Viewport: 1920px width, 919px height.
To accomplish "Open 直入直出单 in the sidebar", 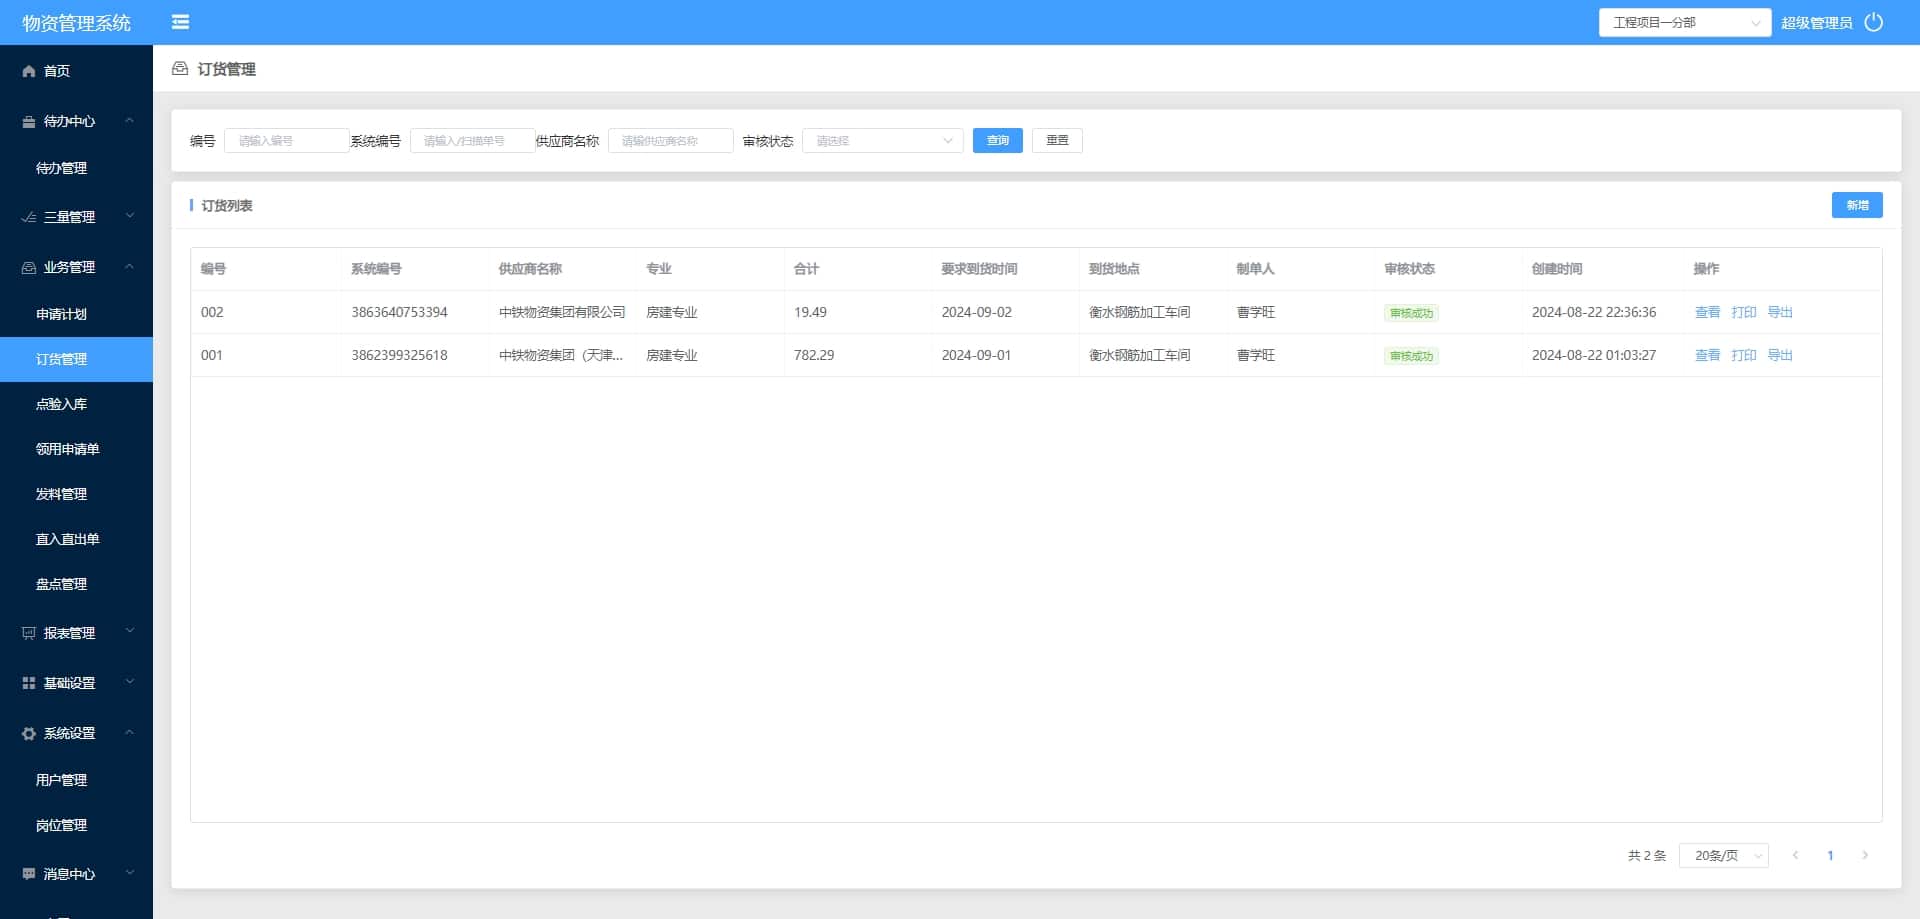I will click(x=67, y=539).
